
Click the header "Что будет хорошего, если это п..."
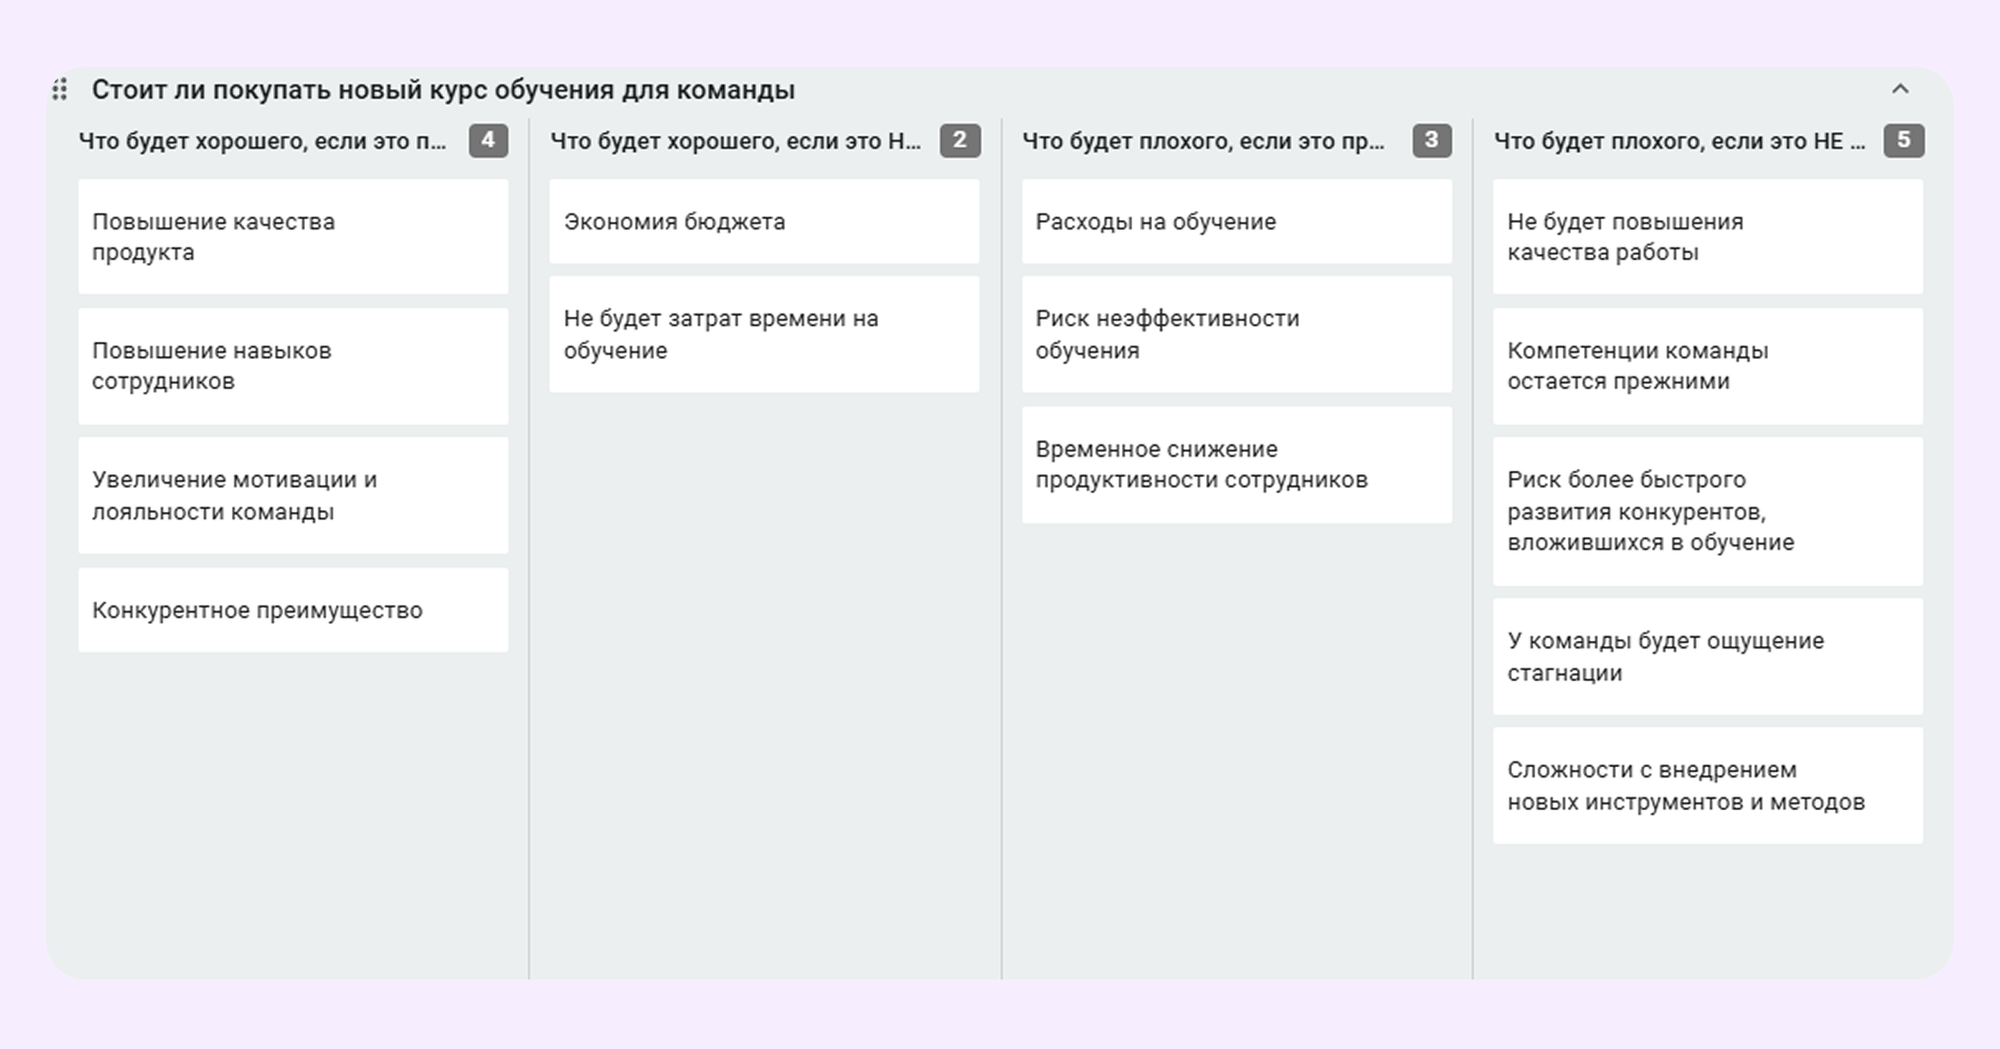[260, 141]
